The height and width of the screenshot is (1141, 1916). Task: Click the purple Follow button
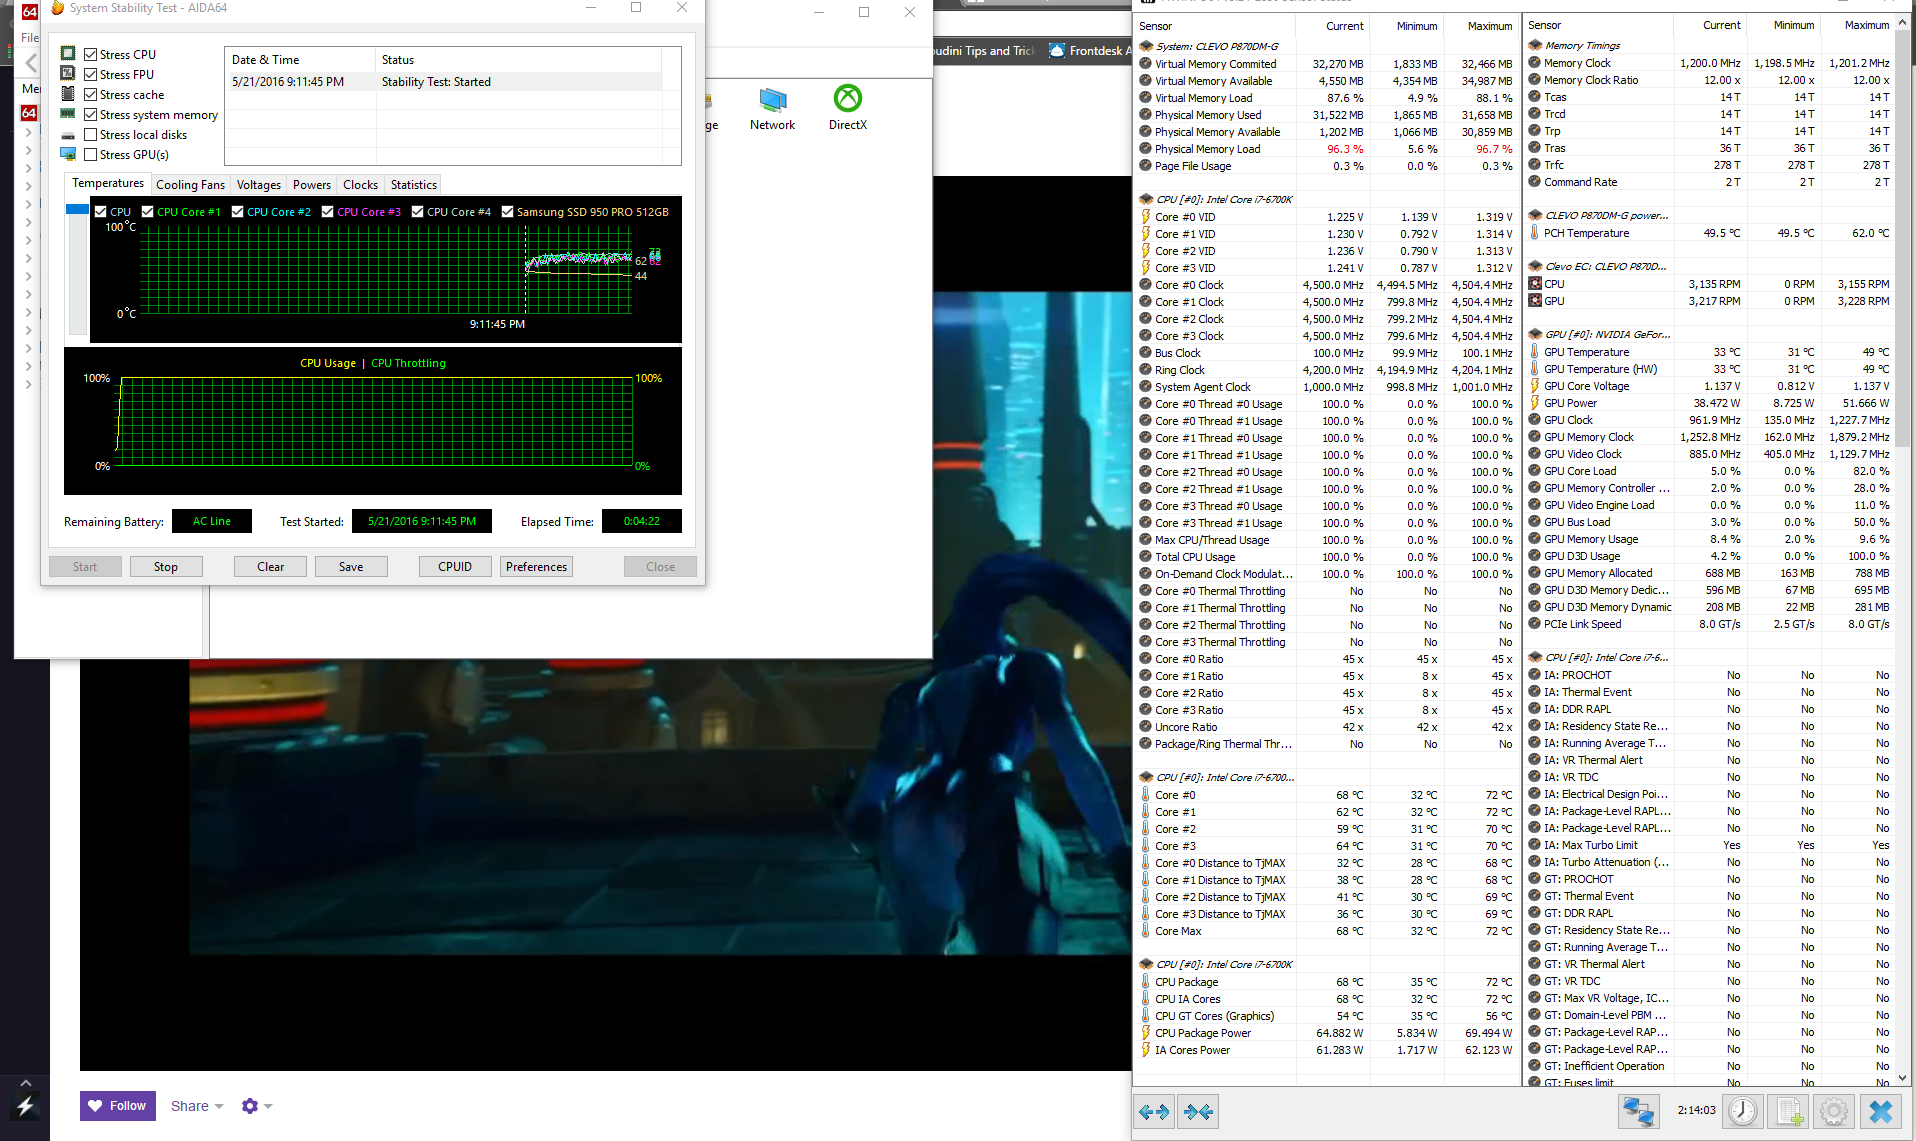(x=118, y=1106)
